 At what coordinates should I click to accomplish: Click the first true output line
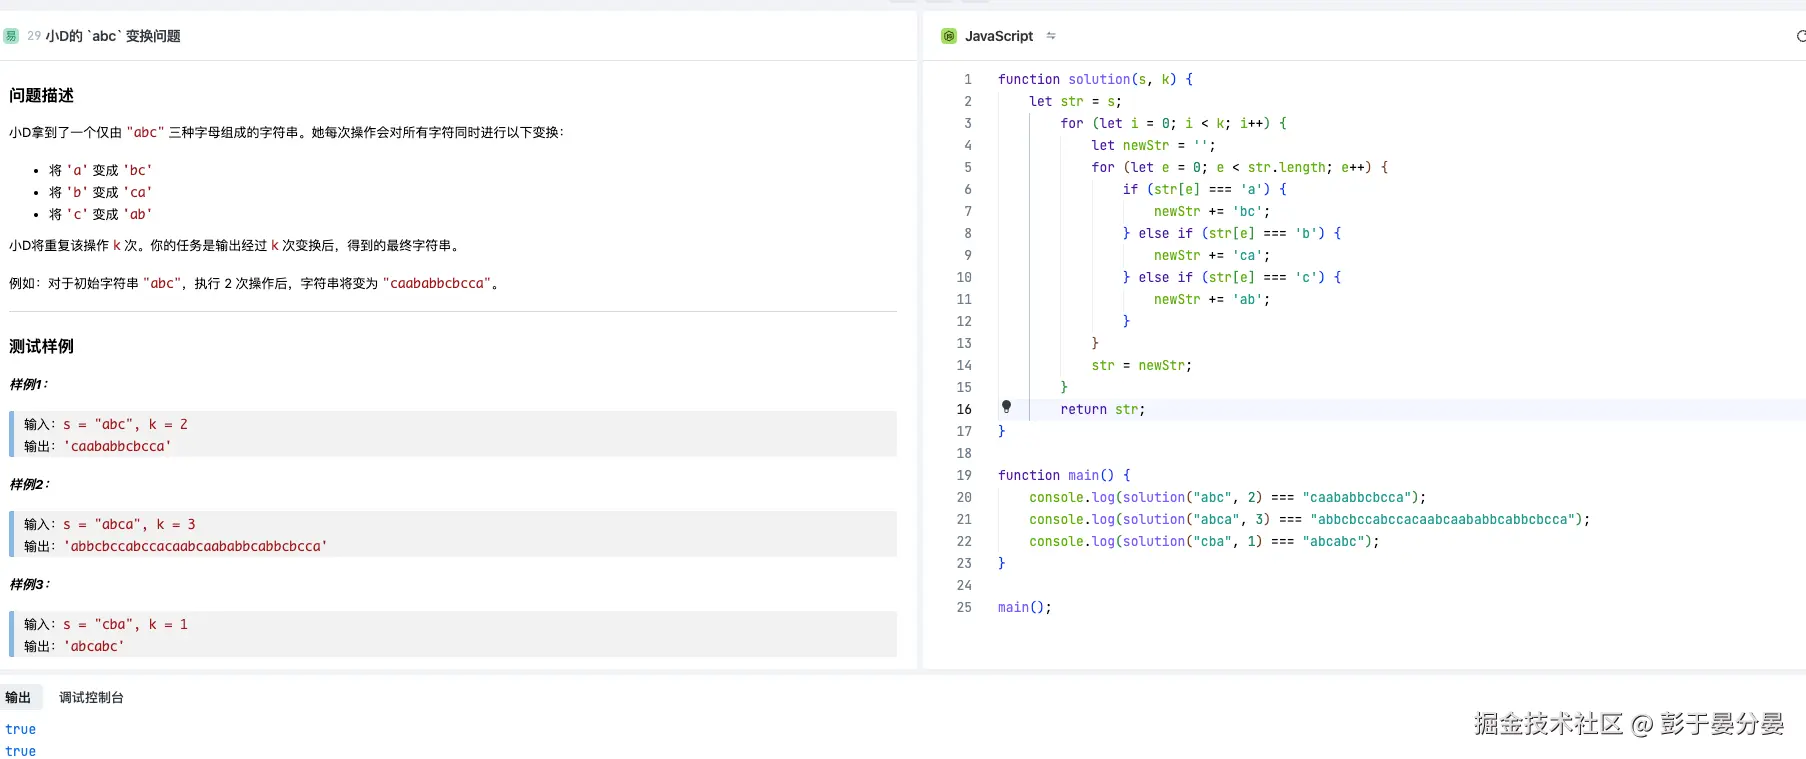[x=21, y=730]
